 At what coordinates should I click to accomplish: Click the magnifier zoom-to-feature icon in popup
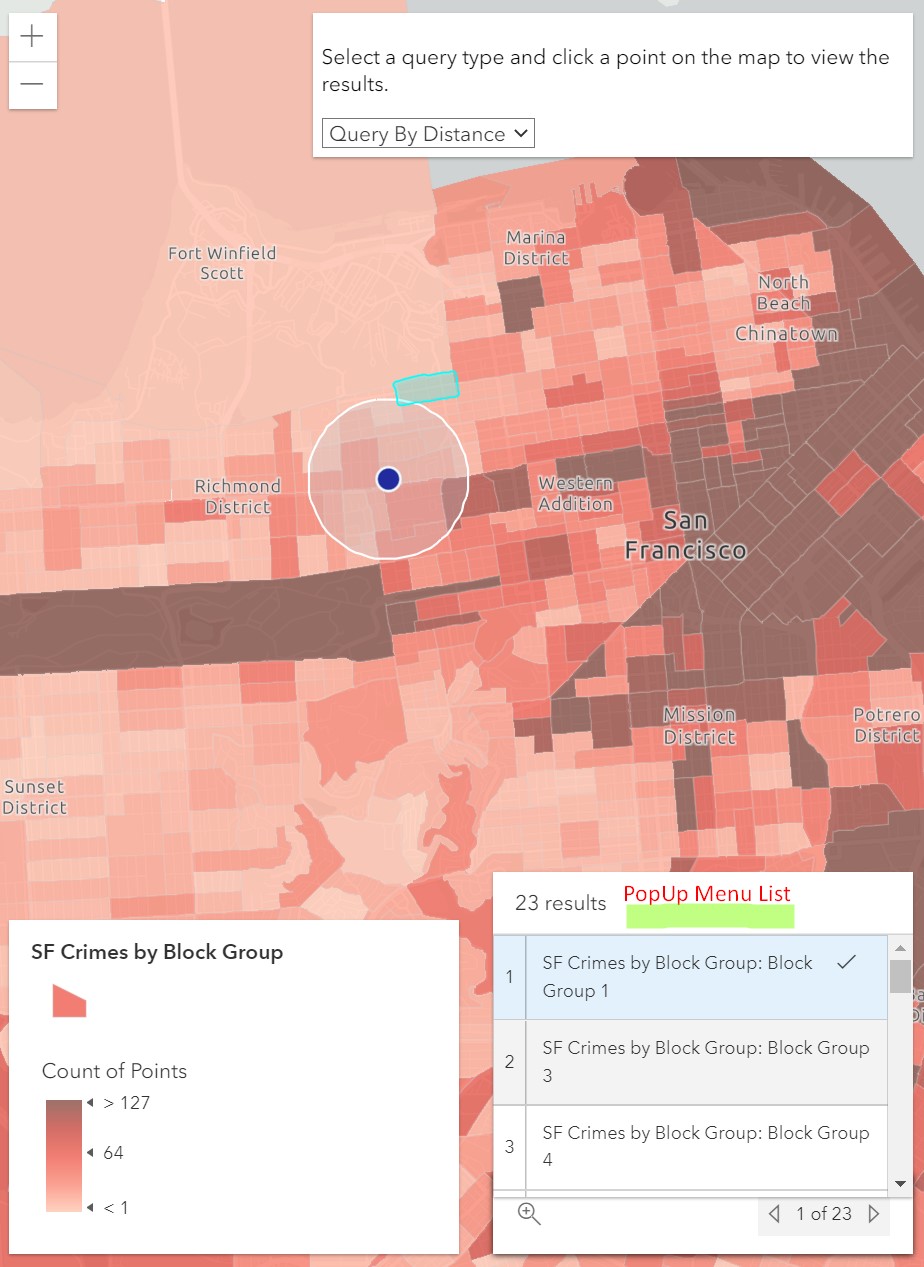pos(530,1214)
